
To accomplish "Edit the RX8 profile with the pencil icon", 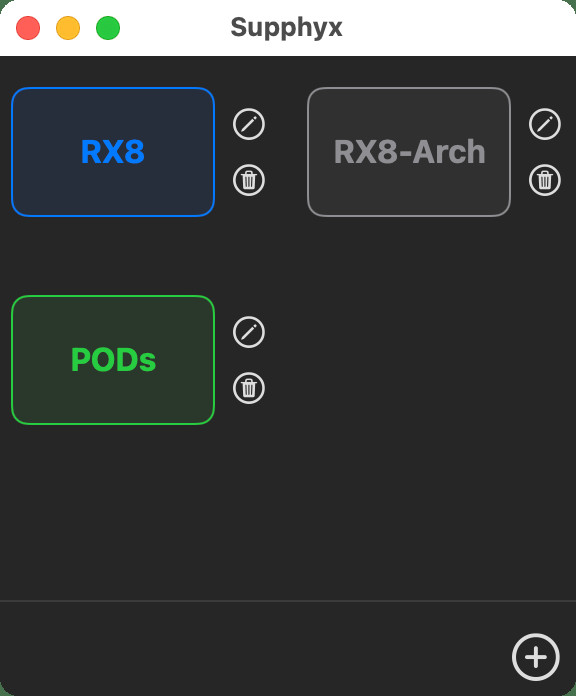I will pos(249,124).
